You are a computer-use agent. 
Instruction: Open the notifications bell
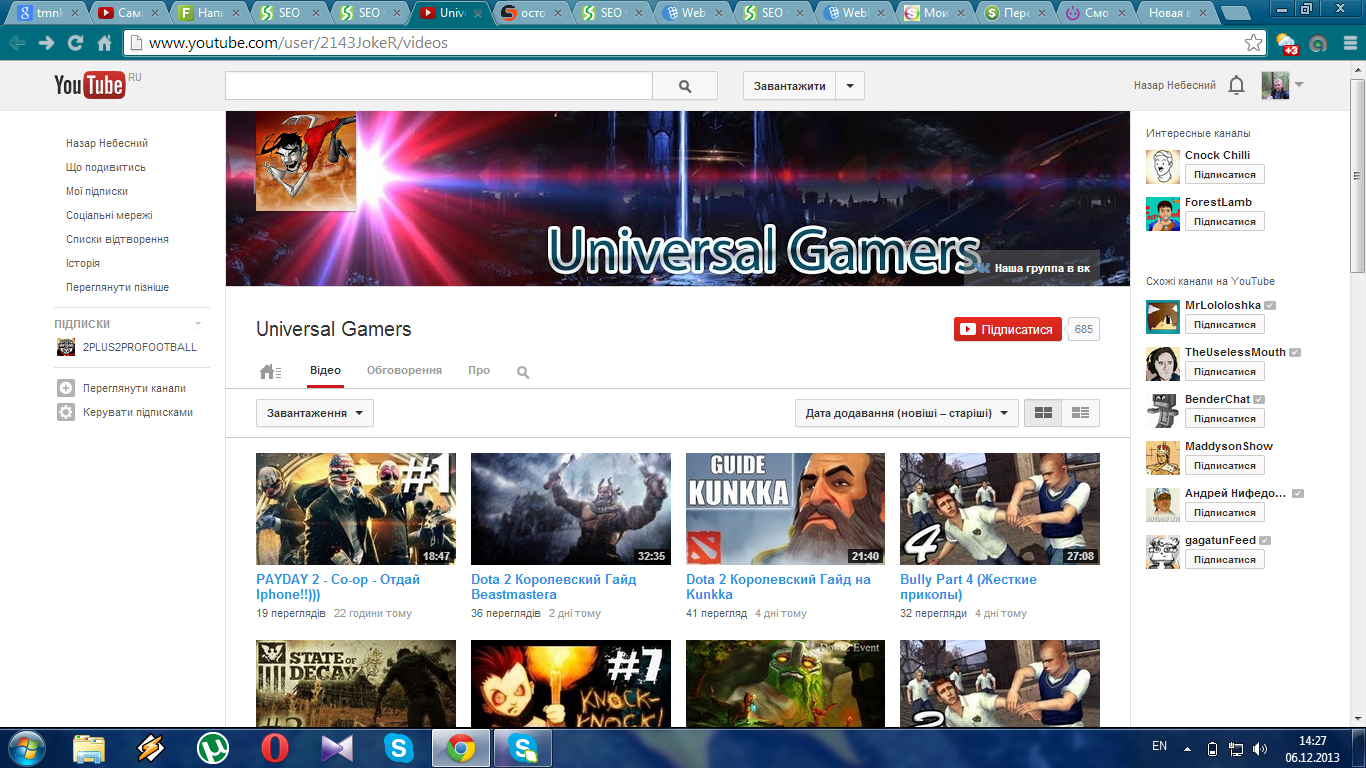pyautogui.click(x=1236, y=86)
